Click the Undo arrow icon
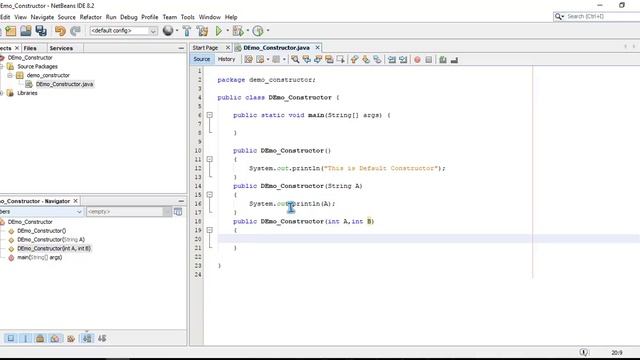The image size is (640, 360). (x=60, y=31)
